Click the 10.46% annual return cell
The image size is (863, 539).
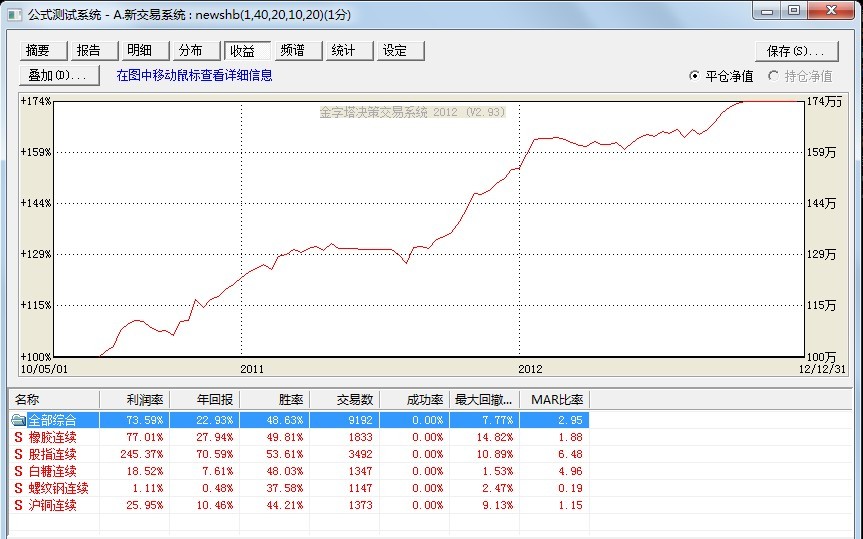click(x=215, y=505)
